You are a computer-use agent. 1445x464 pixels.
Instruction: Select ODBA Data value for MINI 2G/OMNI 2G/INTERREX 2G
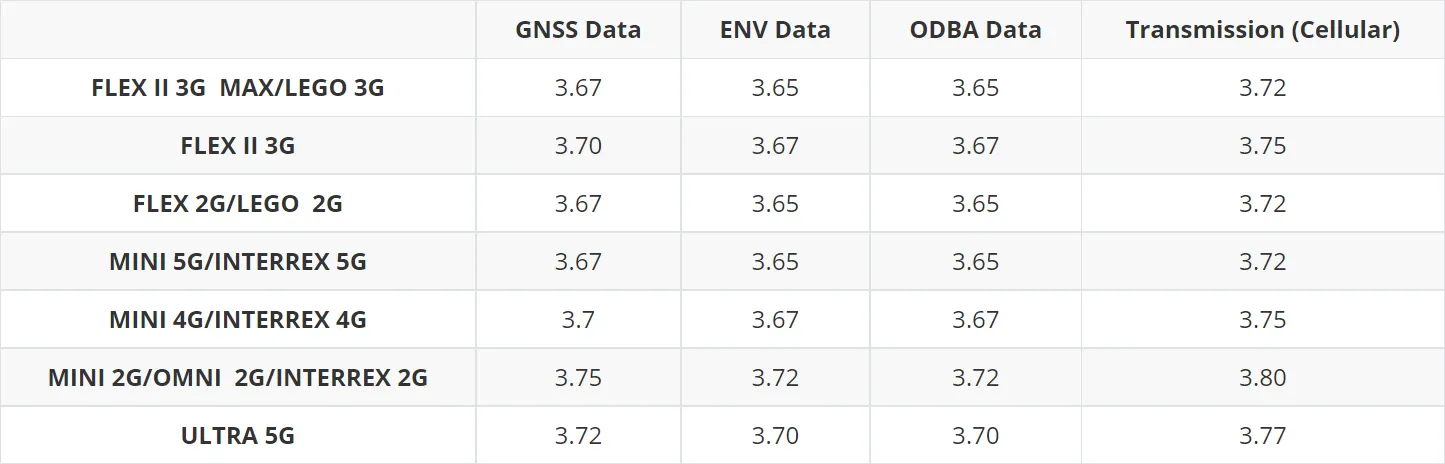(x=975, y=378)
